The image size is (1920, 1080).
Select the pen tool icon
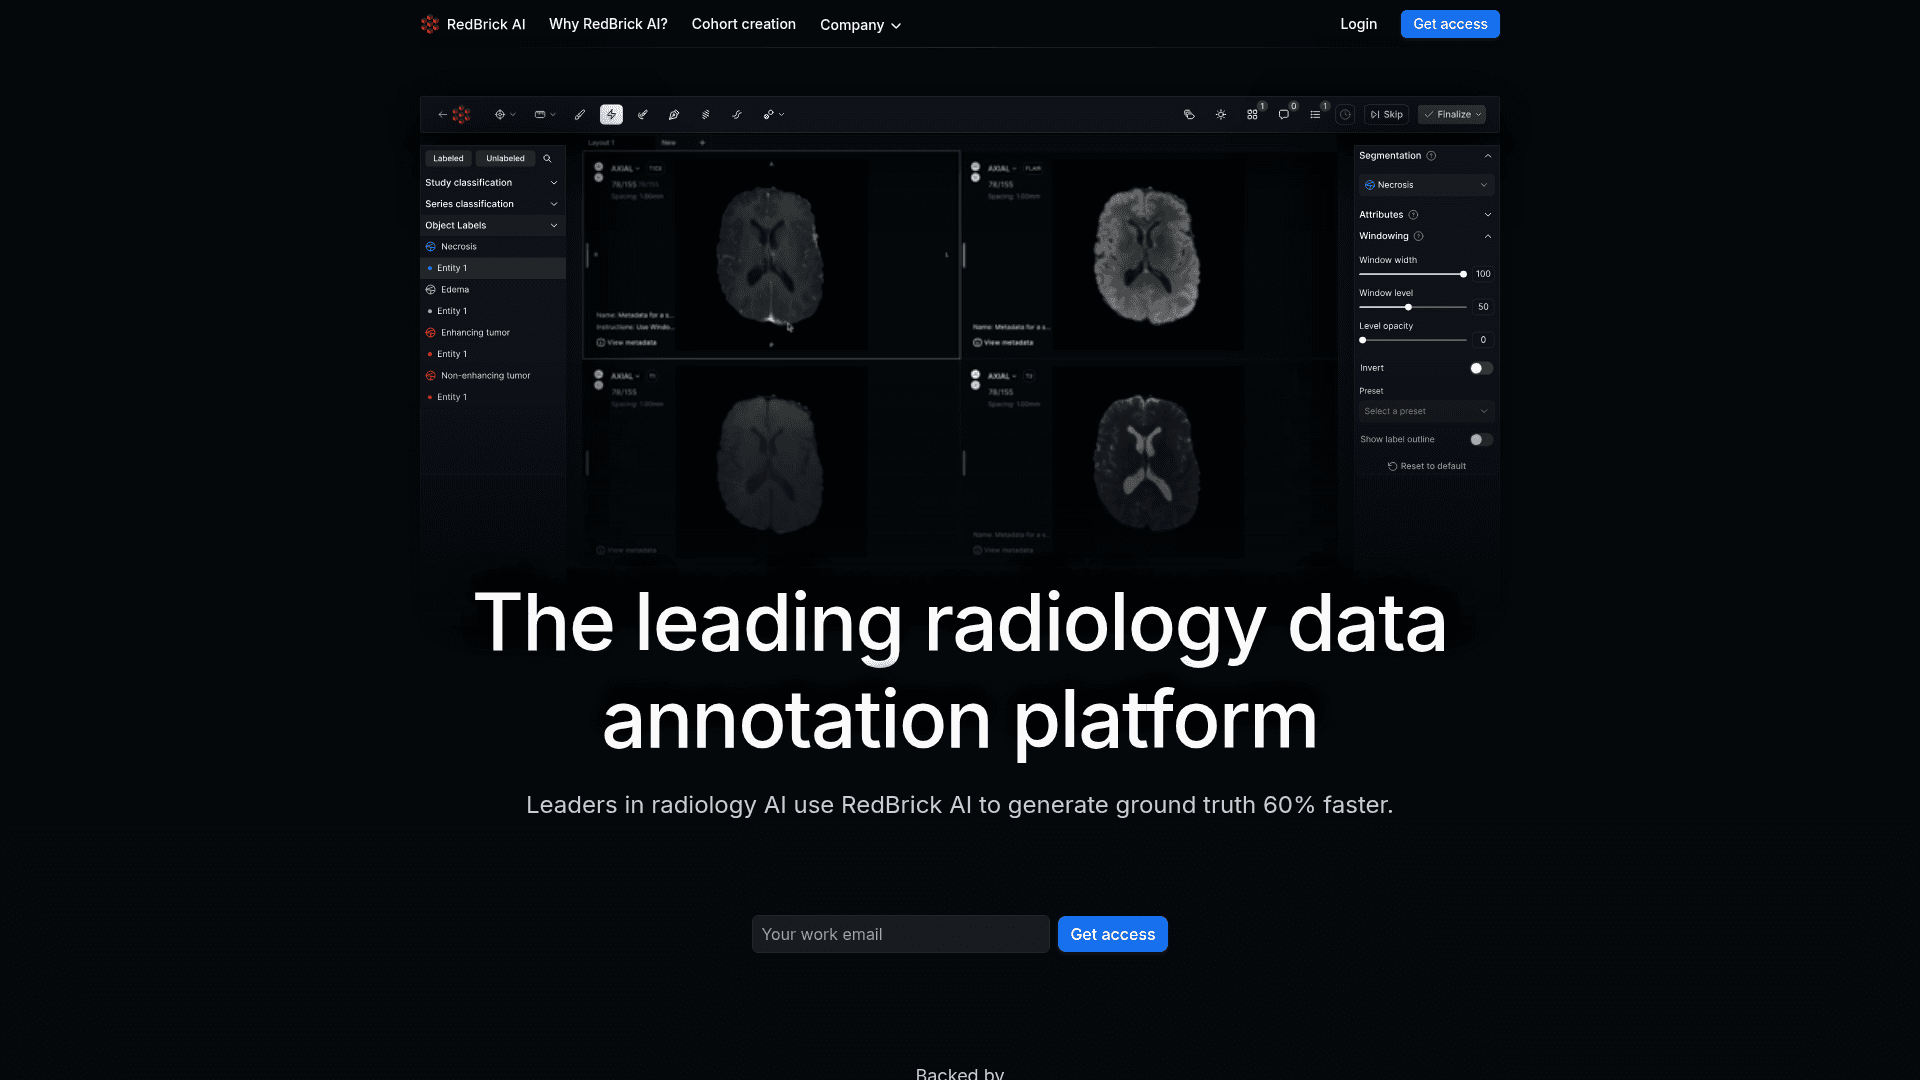pos(674,115)
